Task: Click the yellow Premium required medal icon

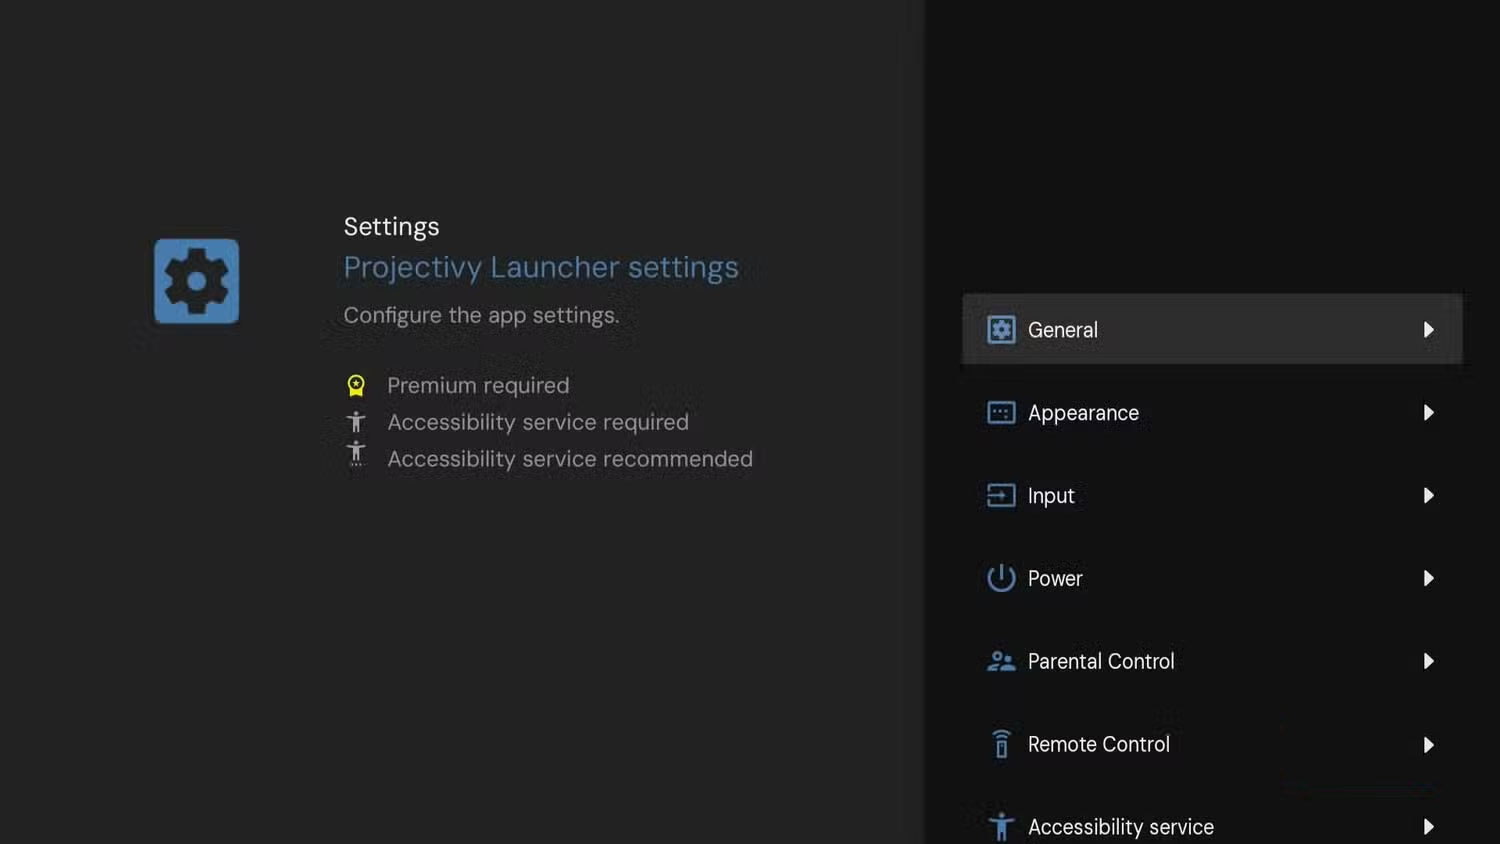Action: (x=355, y=384)
